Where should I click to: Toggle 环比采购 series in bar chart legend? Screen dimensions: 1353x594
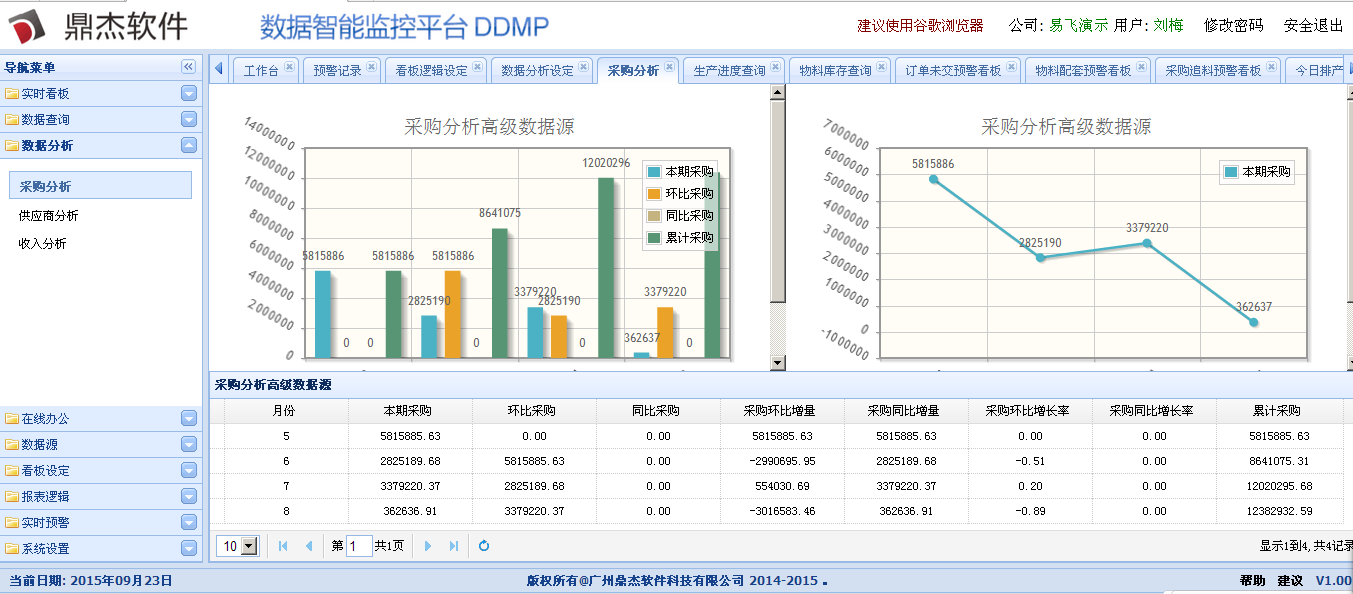click(680, 194)
